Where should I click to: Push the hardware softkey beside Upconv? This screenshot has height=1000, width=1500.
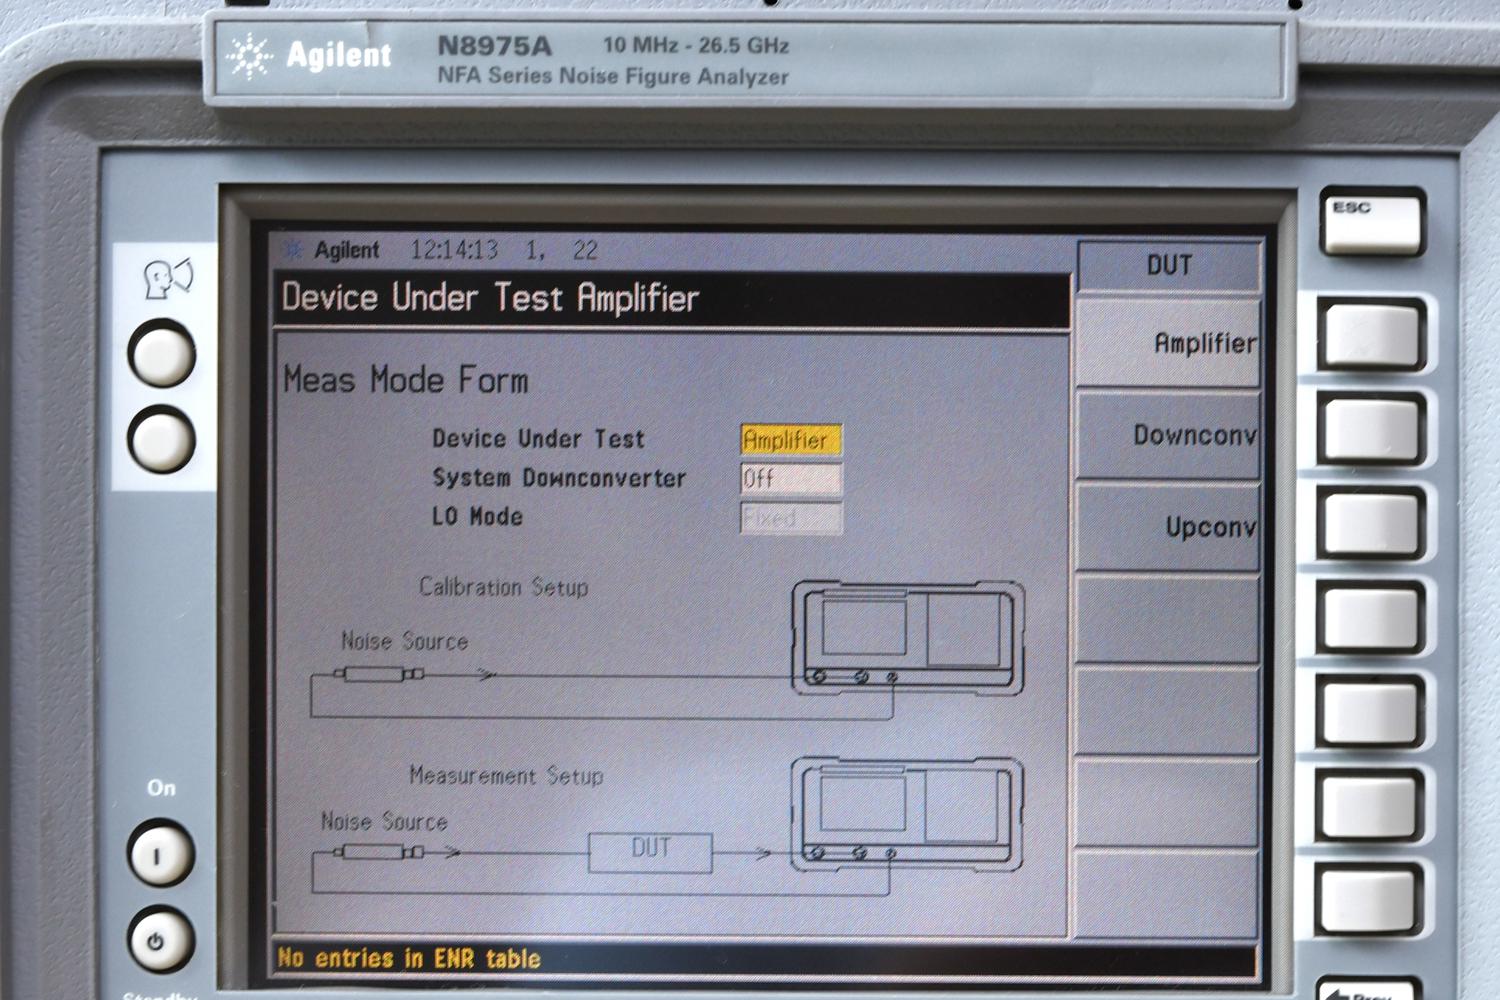(1370, 522)
